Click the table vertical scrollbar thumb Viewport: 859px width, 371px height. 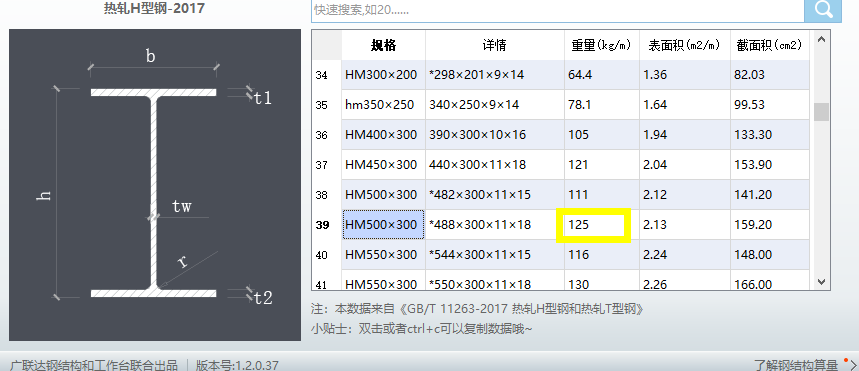(x=821, y=112)
